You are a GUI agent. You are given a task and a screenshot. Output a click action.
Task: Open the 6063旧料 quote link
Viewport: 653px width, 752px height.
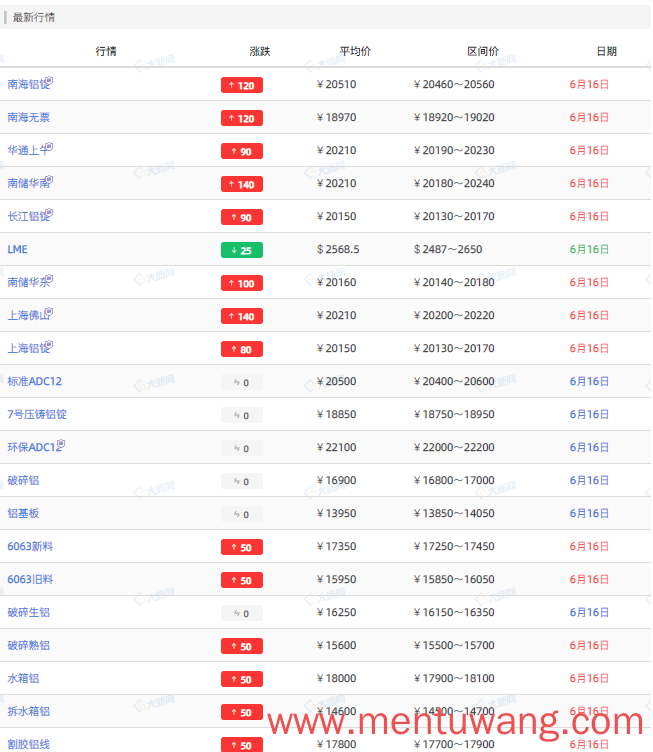click(x=30, y=580)
